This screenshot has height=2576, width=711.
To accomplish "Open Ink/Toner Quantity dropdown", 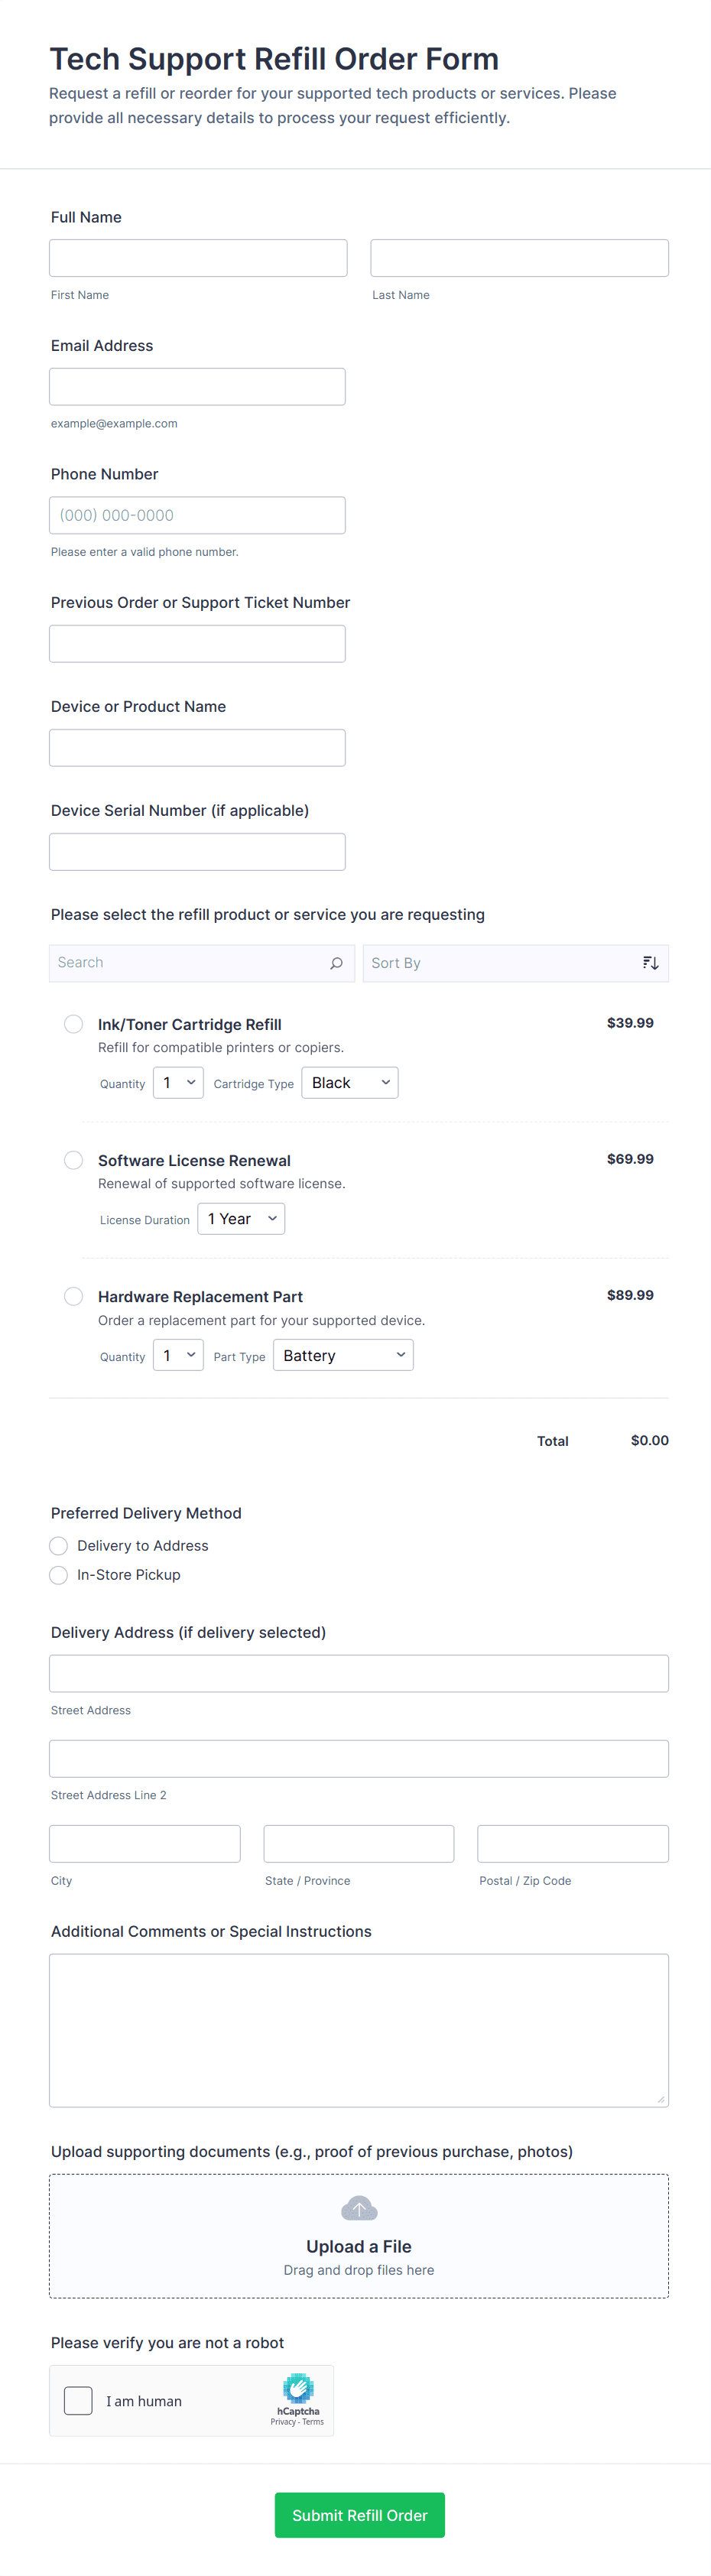I will click(178, 1083).
